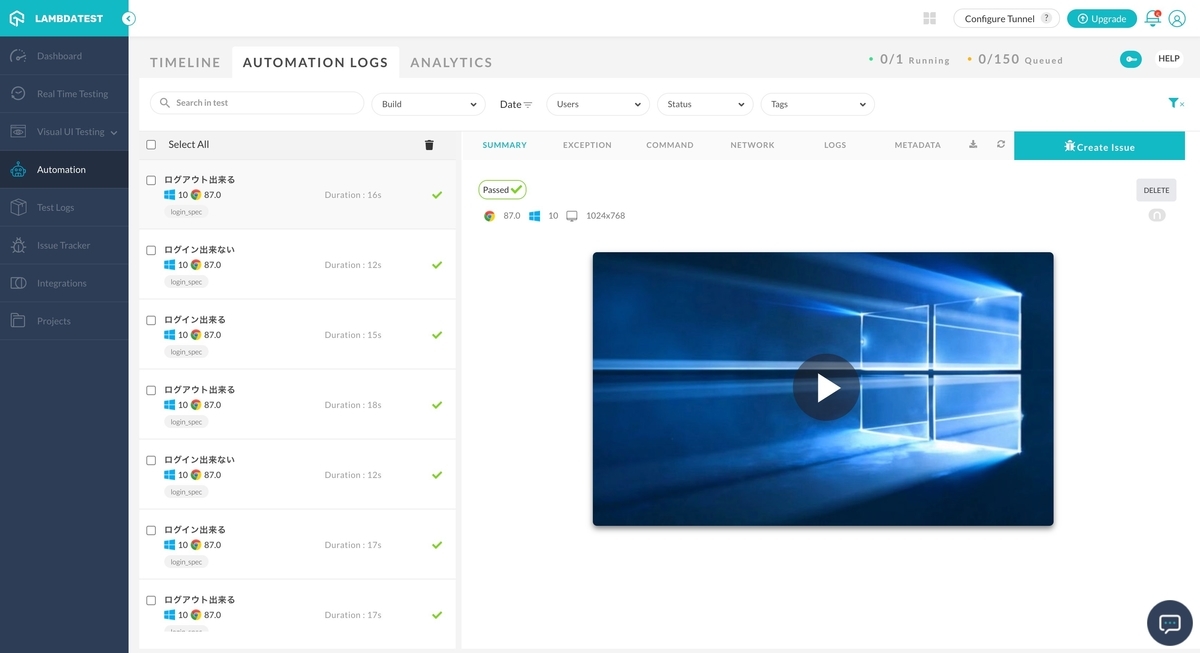The image size is (1200, 653).
Task: Play the test recording video
Action: click(825, 387)
